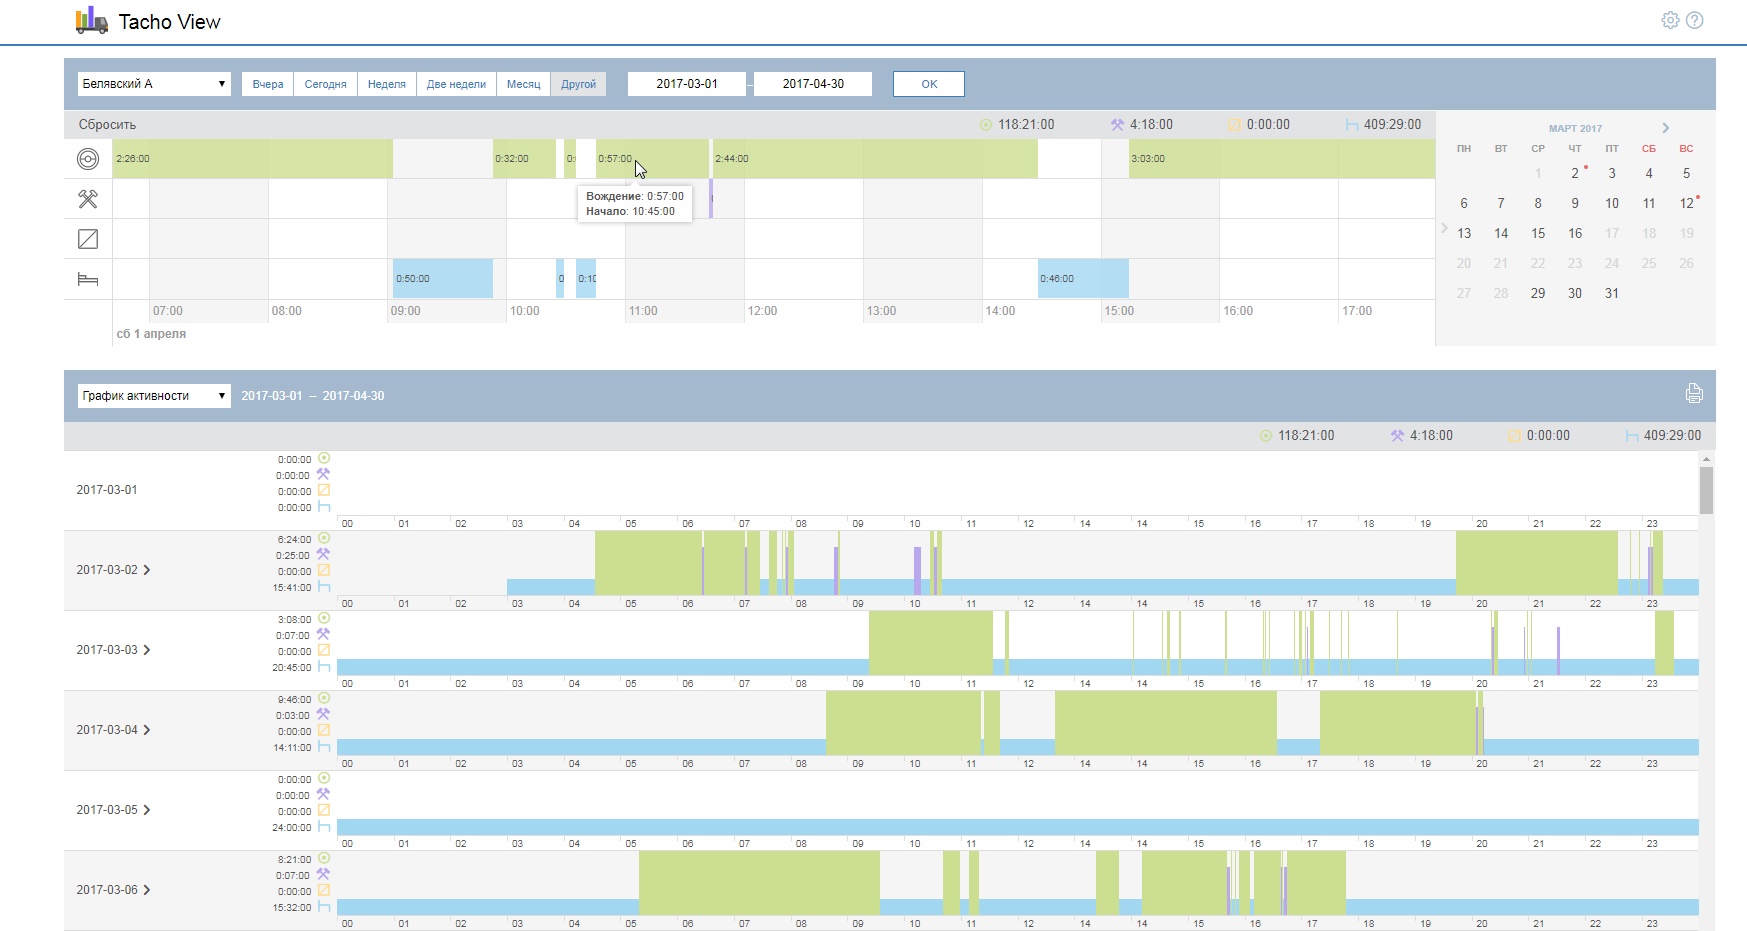Click the start date field 2017-03-01
1747x931 pixels.
point(687,84)
